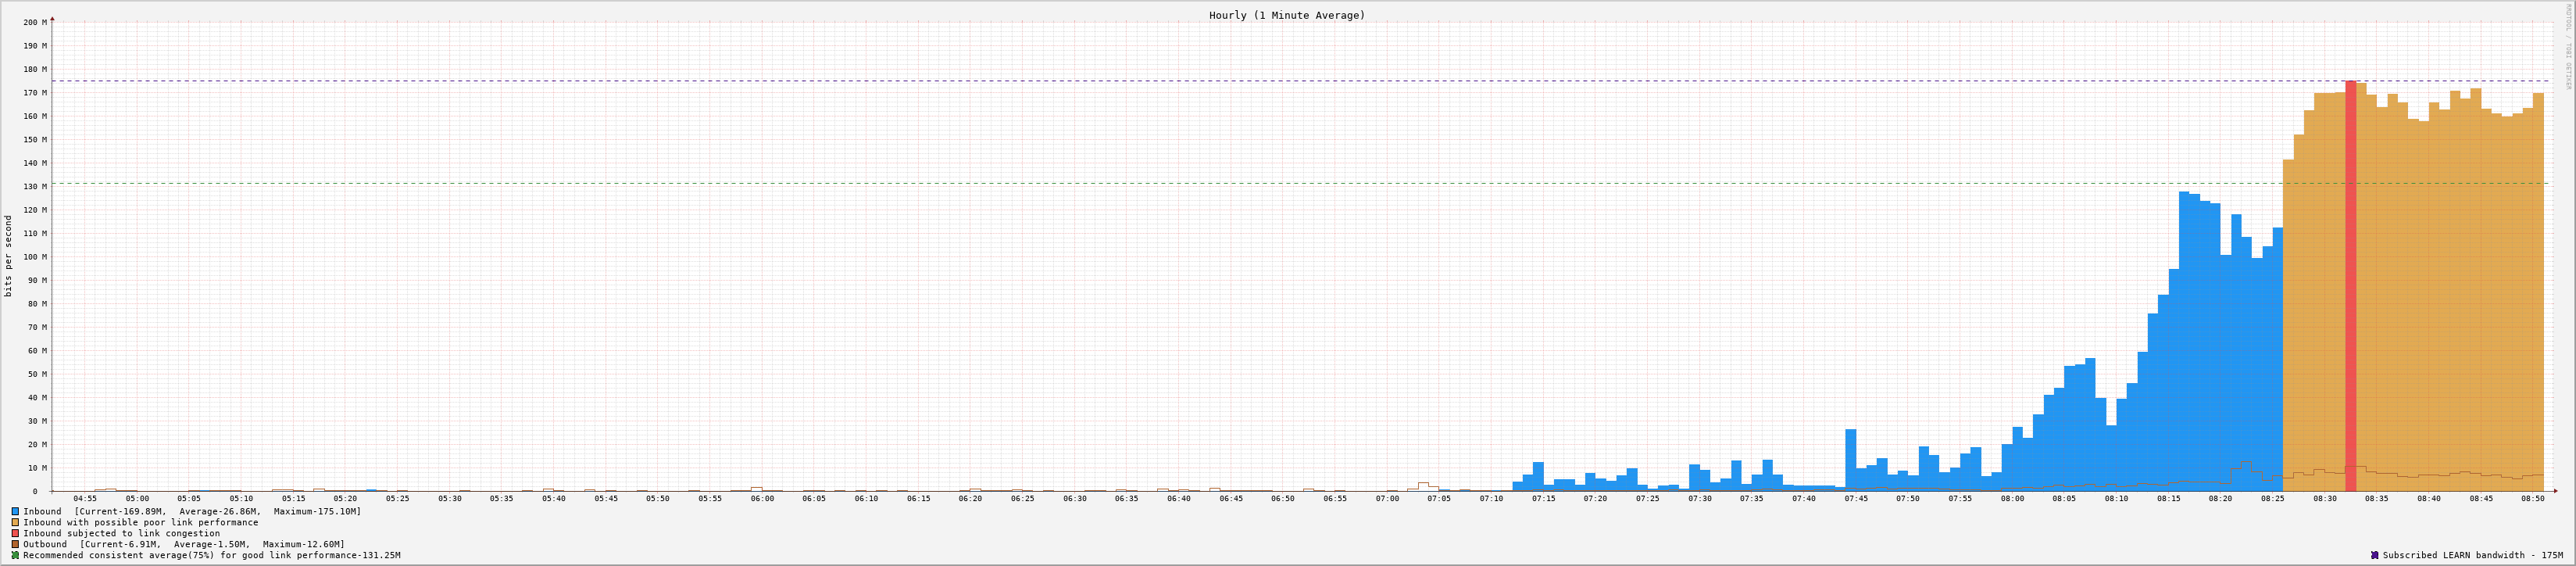Click the red link congestion legend swatch
Screen dimensions: 2576x566
[x=15, y=533]
